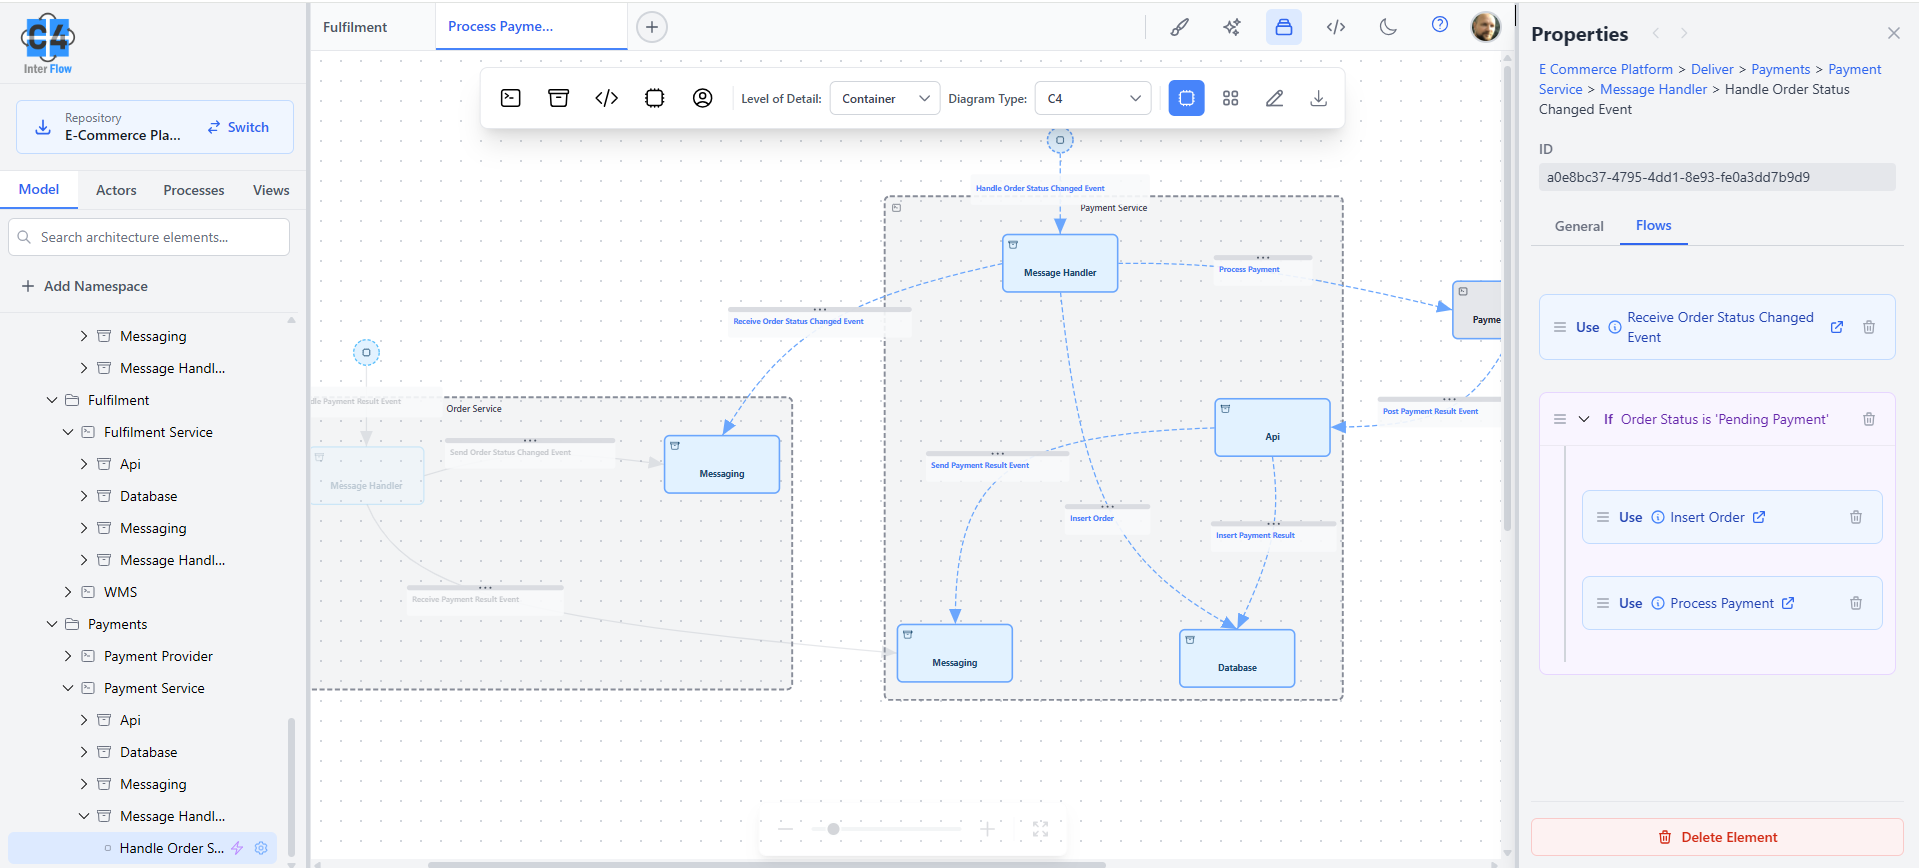Delete the If Order Status condition
Viewport: 1919px width, 868px height.
[x=1869, y=419]
